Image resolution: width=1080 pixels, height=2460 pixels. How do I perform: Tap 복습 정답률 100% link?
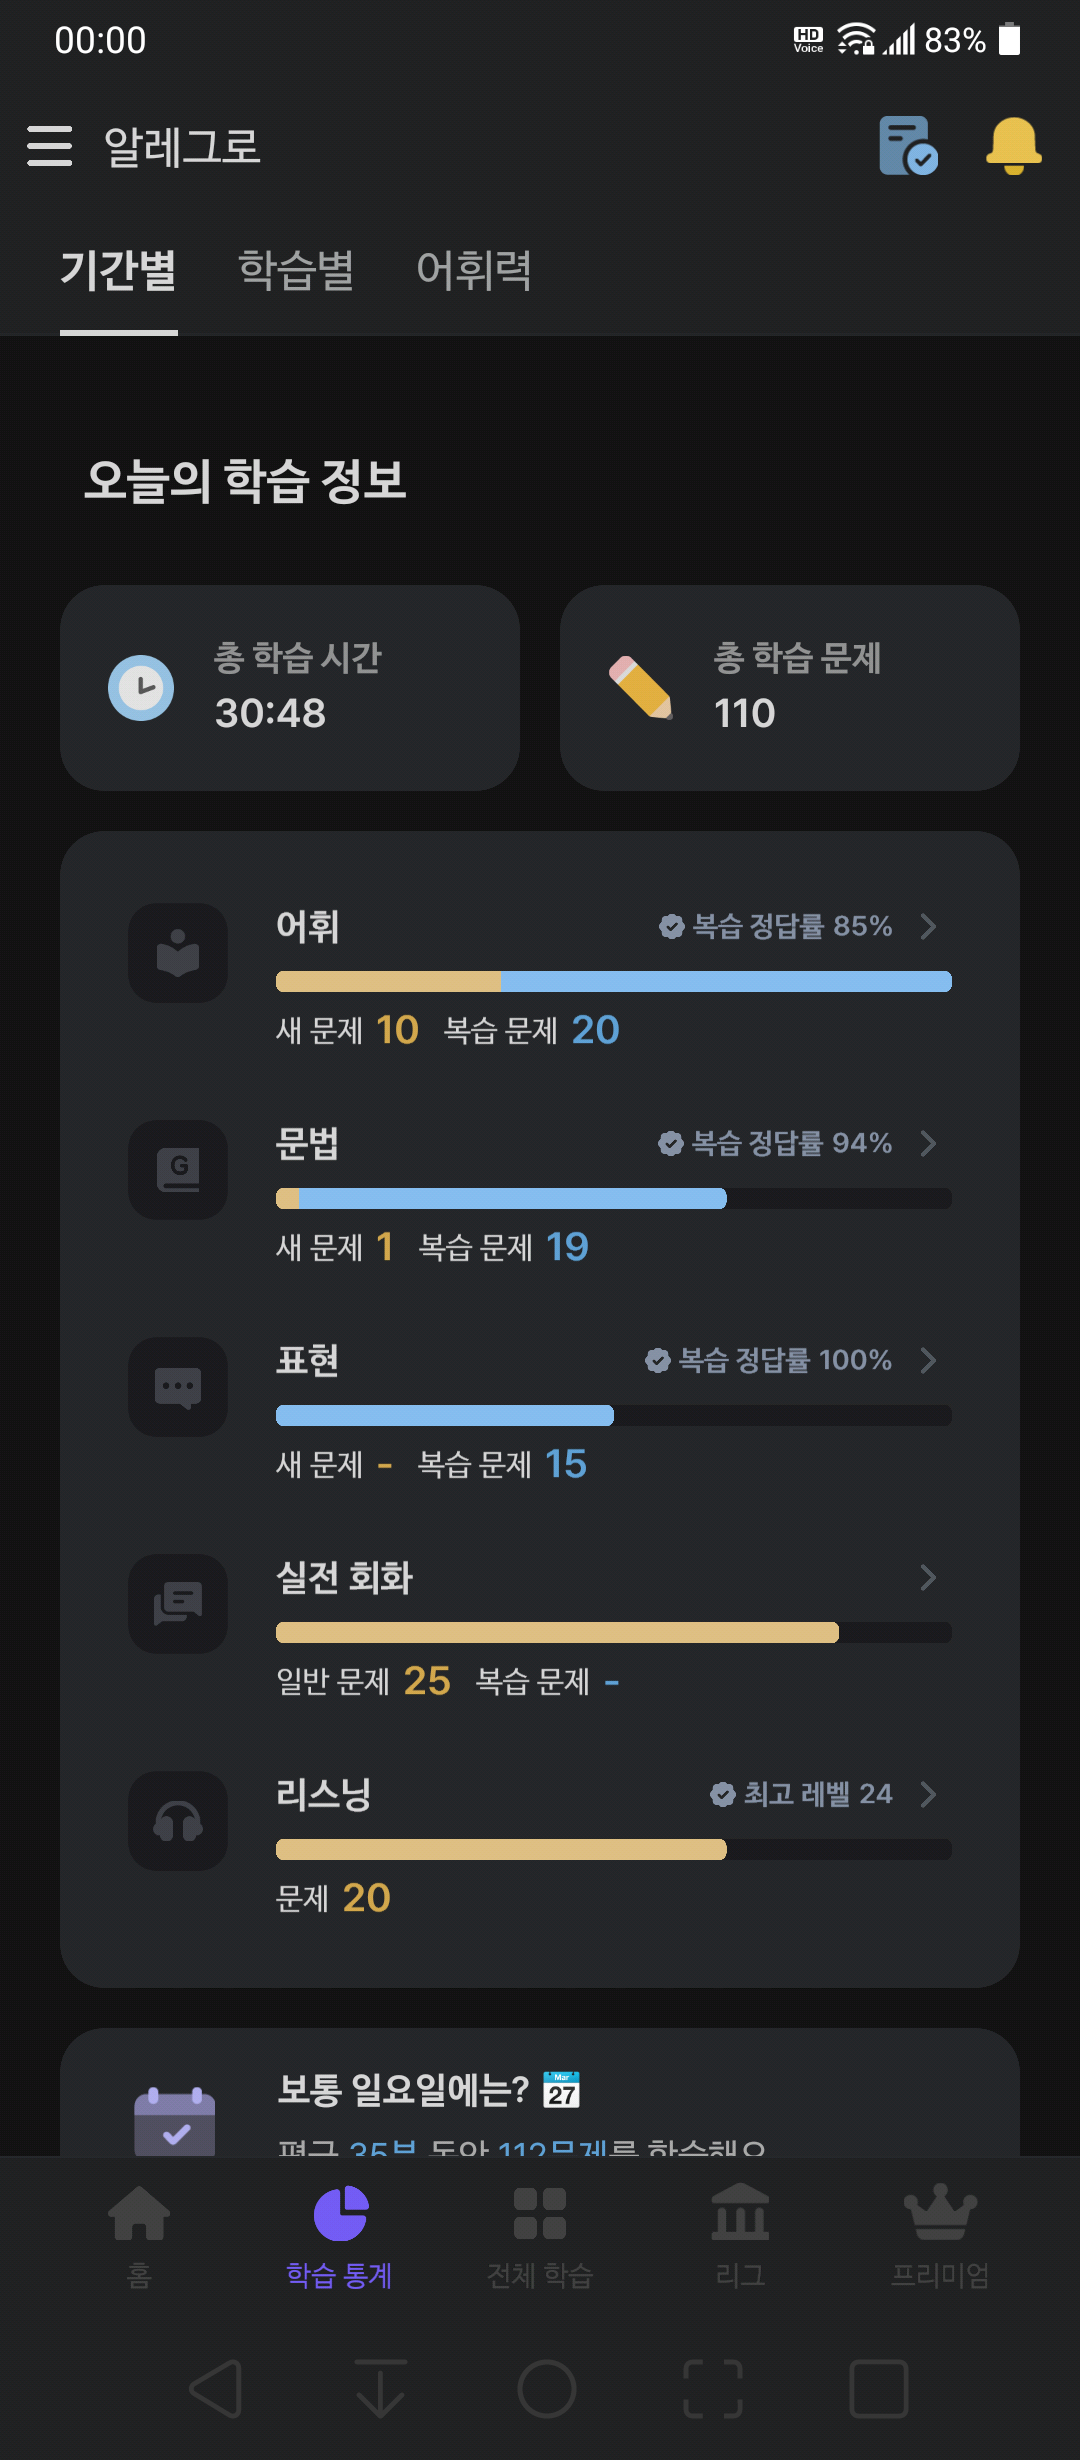tap(768, 1360)
